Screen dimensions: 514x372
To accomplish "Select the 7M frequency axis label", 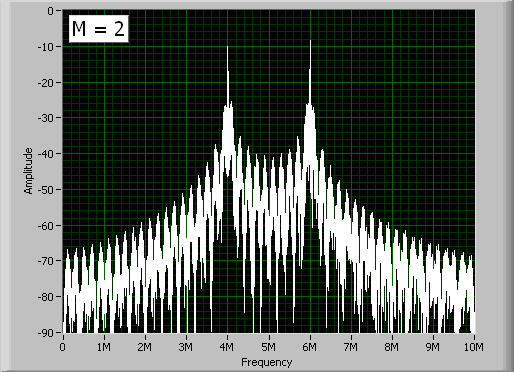I will point(350,347).
